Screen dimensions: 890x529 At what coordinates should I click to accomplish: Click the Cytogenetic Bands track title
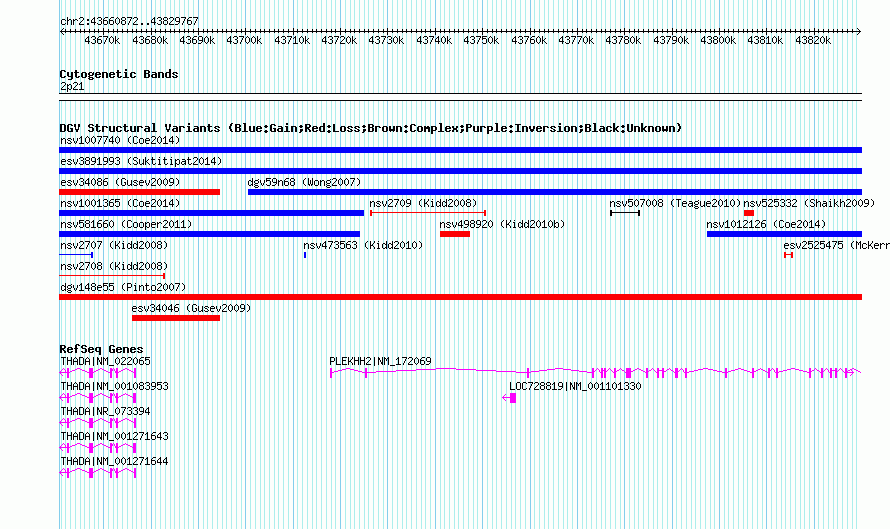click(x=119, y=74)
